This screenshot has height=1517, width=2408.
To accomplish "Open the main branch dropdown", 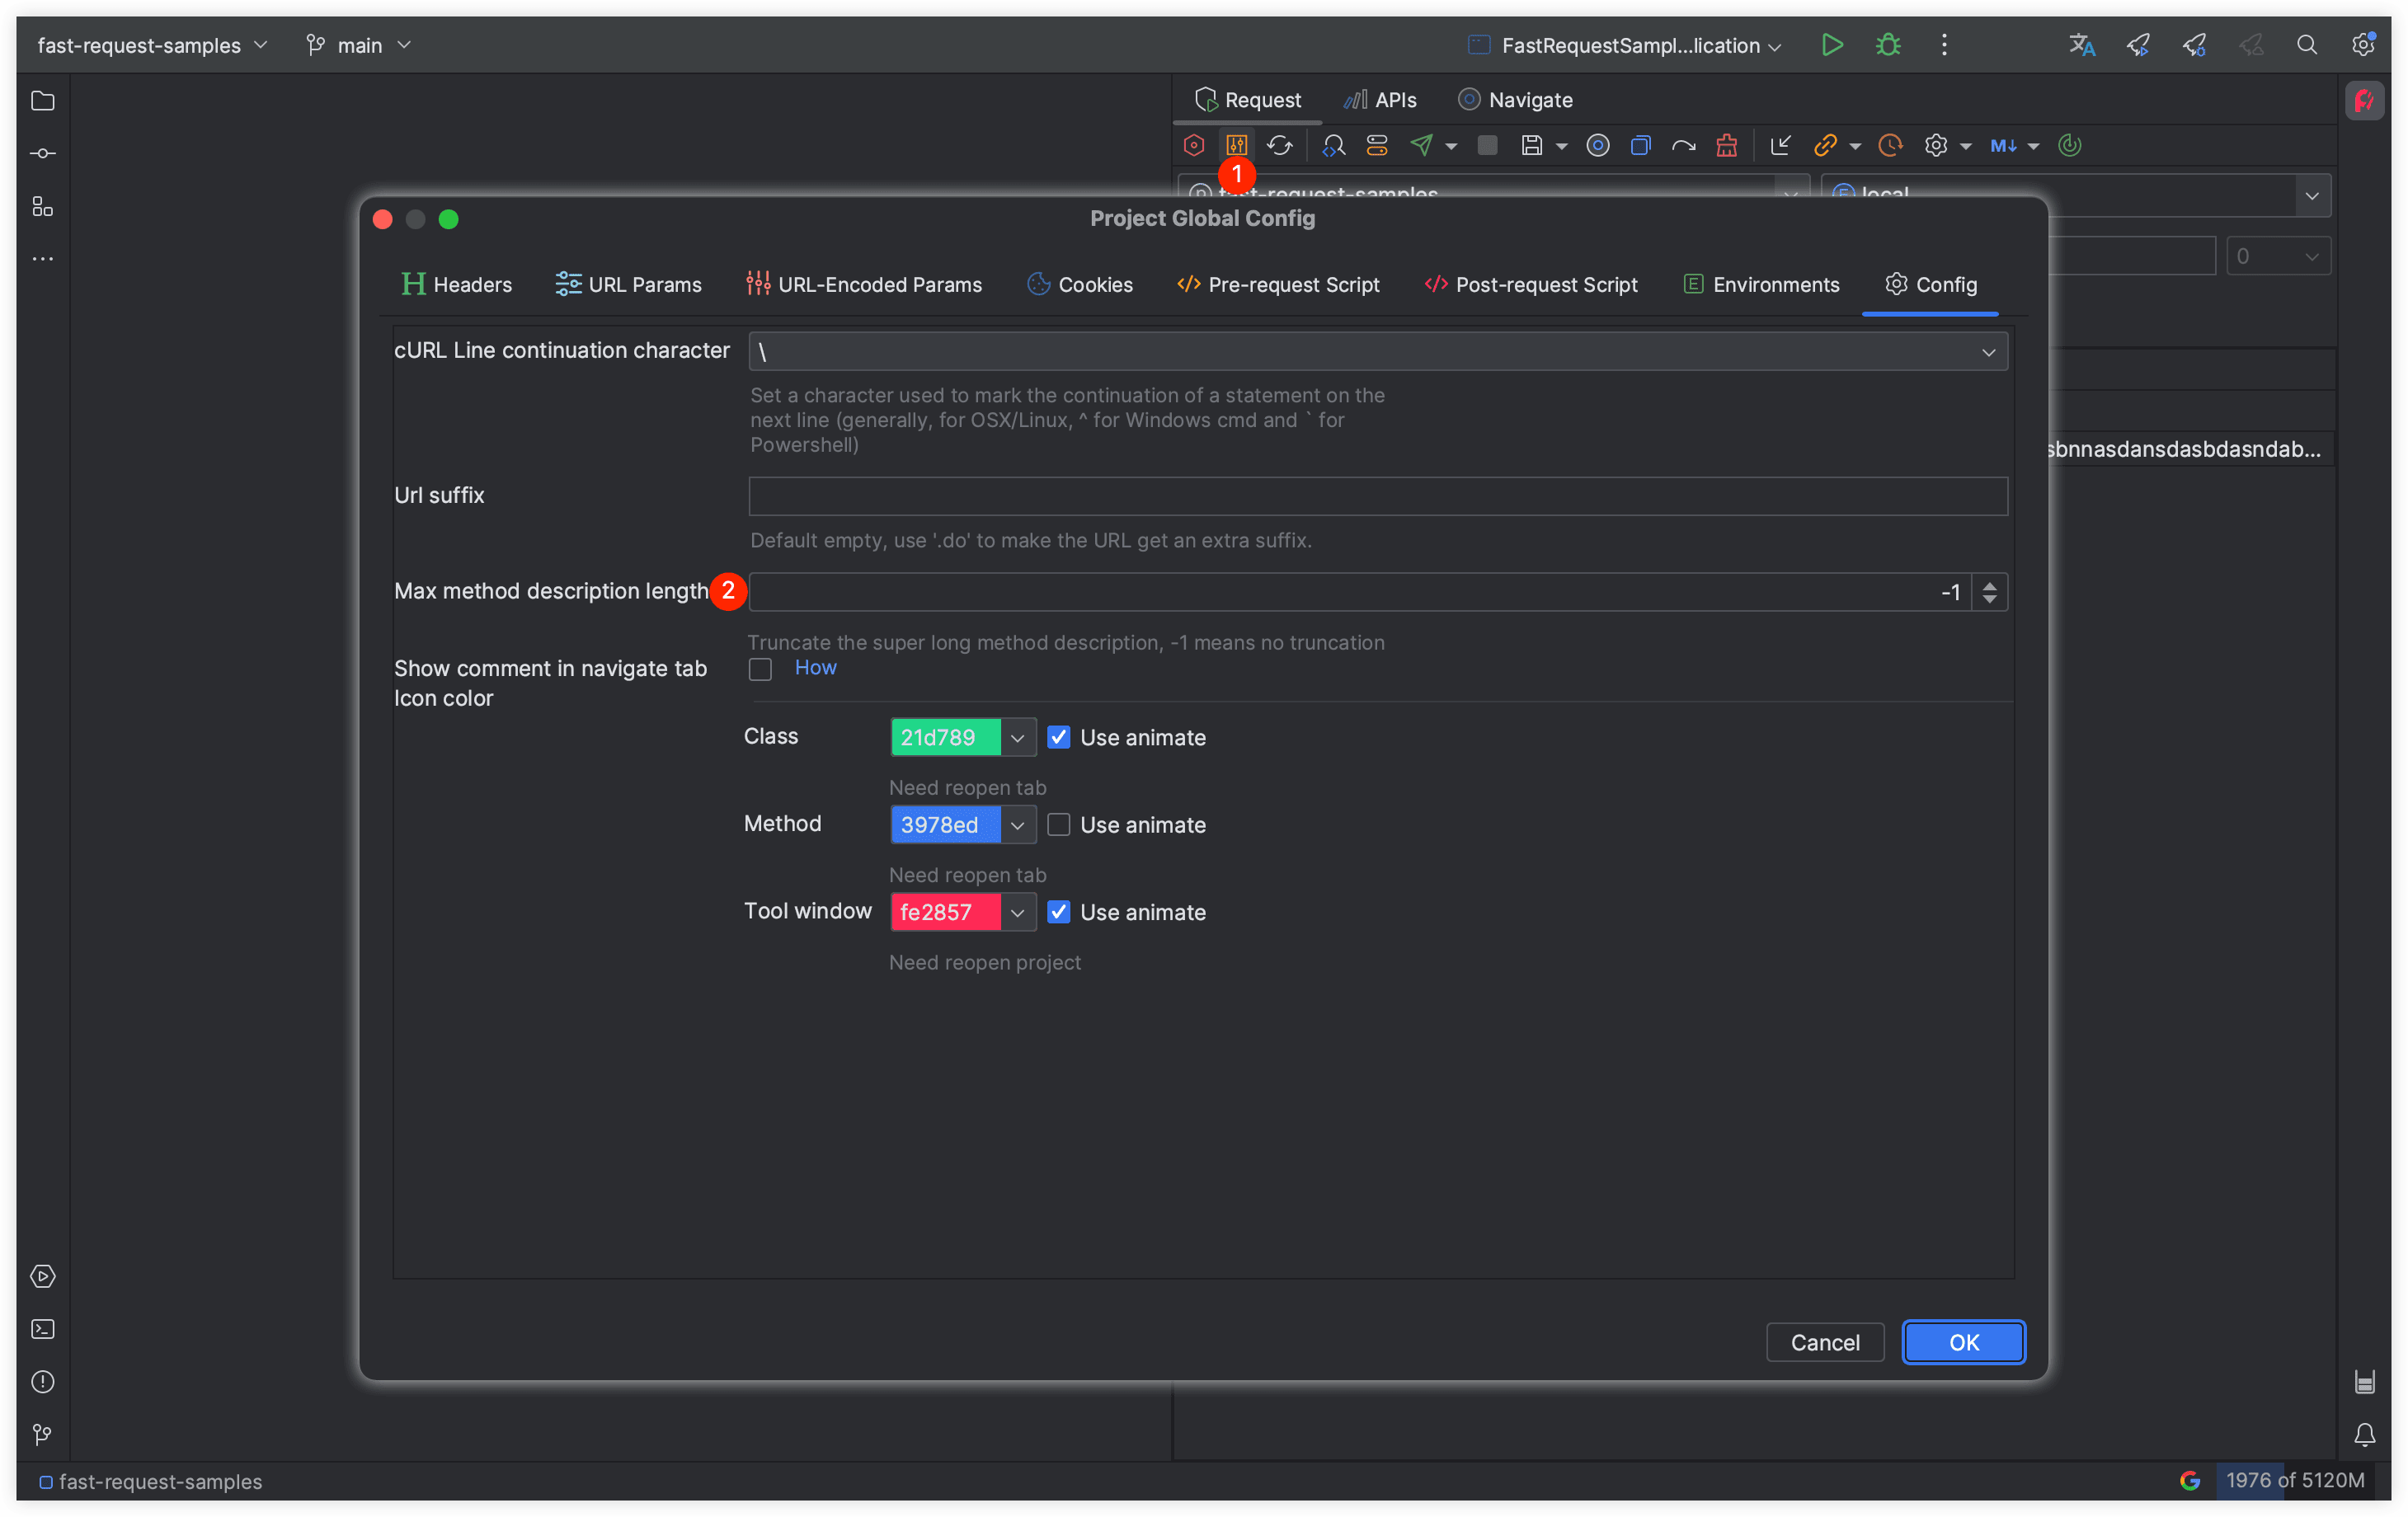I will coord(359,45).
